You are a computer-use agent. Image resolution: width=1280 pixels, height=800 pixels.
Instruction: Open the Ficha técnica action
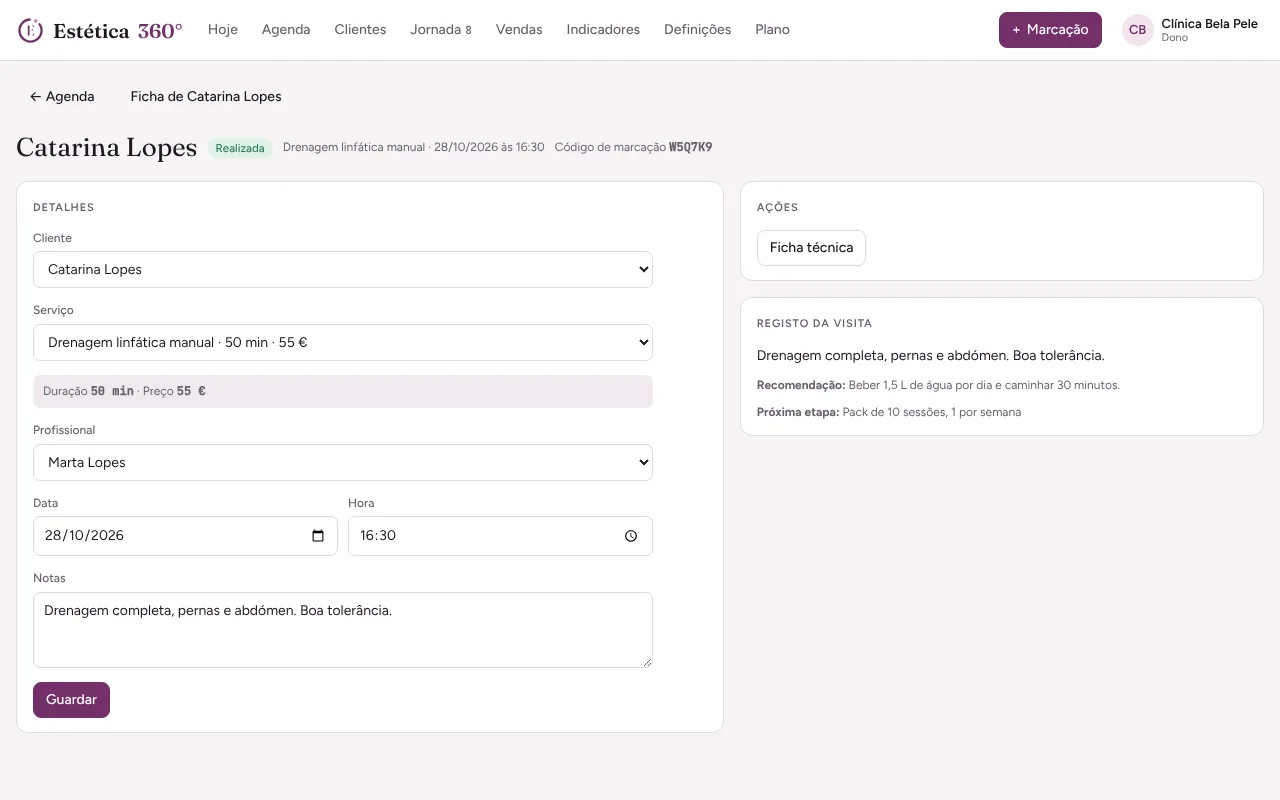(811, 248)
